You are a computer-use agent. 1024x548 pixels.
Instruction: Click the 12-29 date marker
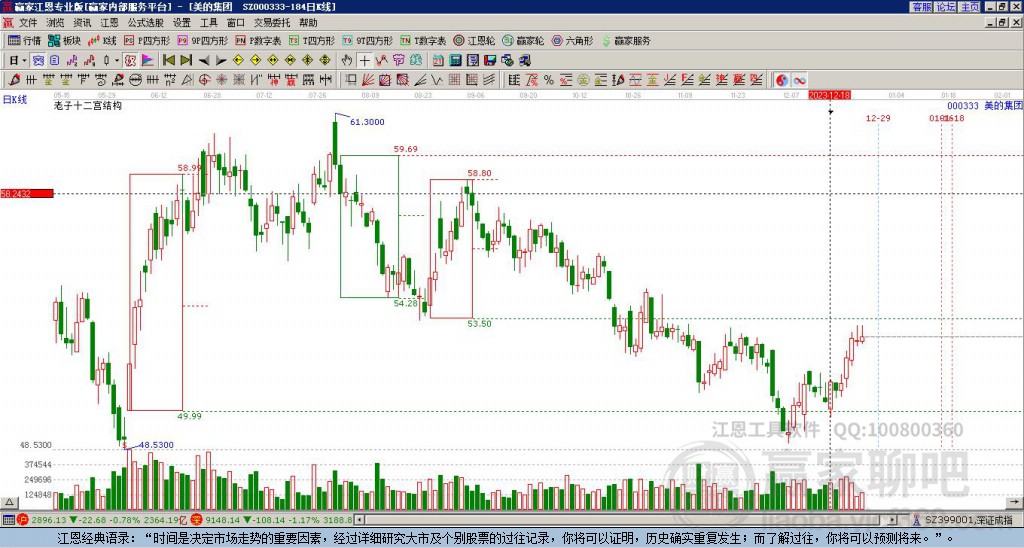(878, 118)
